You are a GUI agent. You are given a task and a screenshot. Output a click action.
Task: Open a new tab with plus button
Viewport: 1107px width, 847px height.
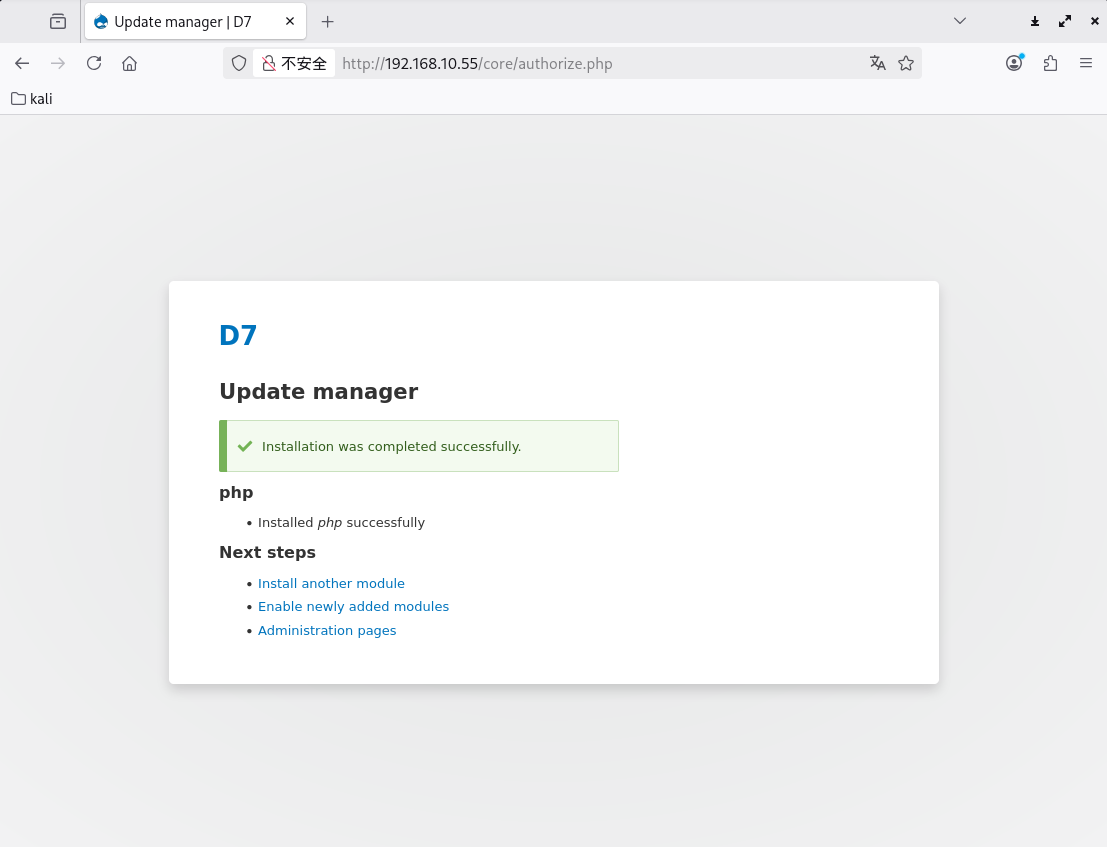pyautogui.click(x=327, y=21)
